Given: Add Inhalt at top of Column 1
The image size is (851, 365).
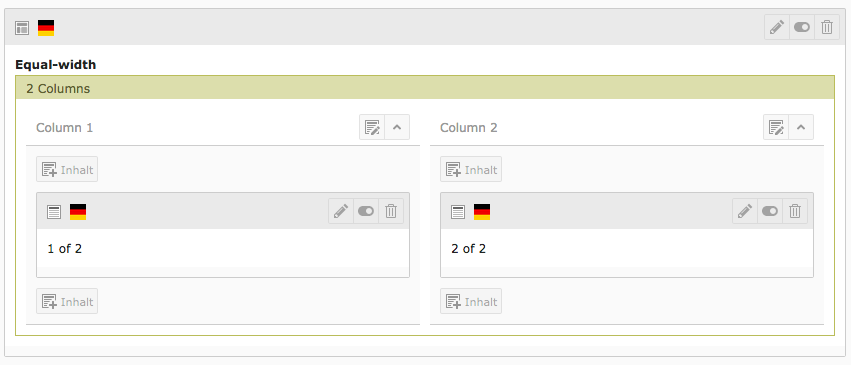Looking at the screenshot, I should pyautogui.click(x=67, y=169).
